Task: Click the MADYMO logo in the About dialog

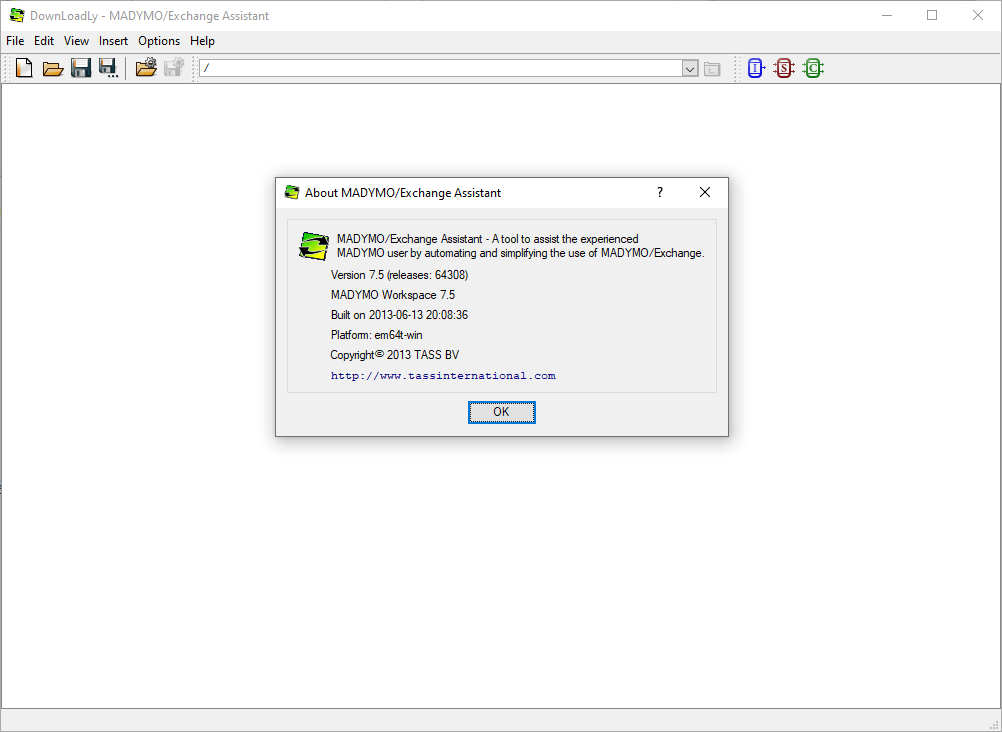Action: [x=313, y=245]
